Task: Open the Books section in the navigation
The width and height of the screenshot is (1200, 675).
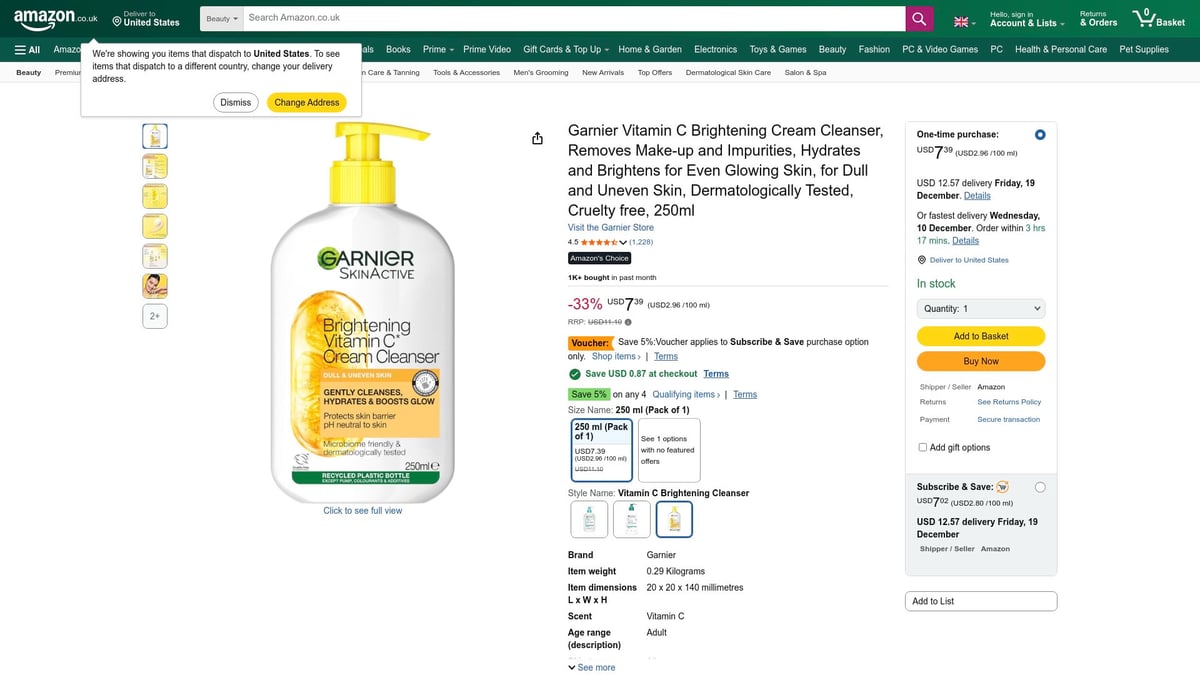Action: pos(397,48)
